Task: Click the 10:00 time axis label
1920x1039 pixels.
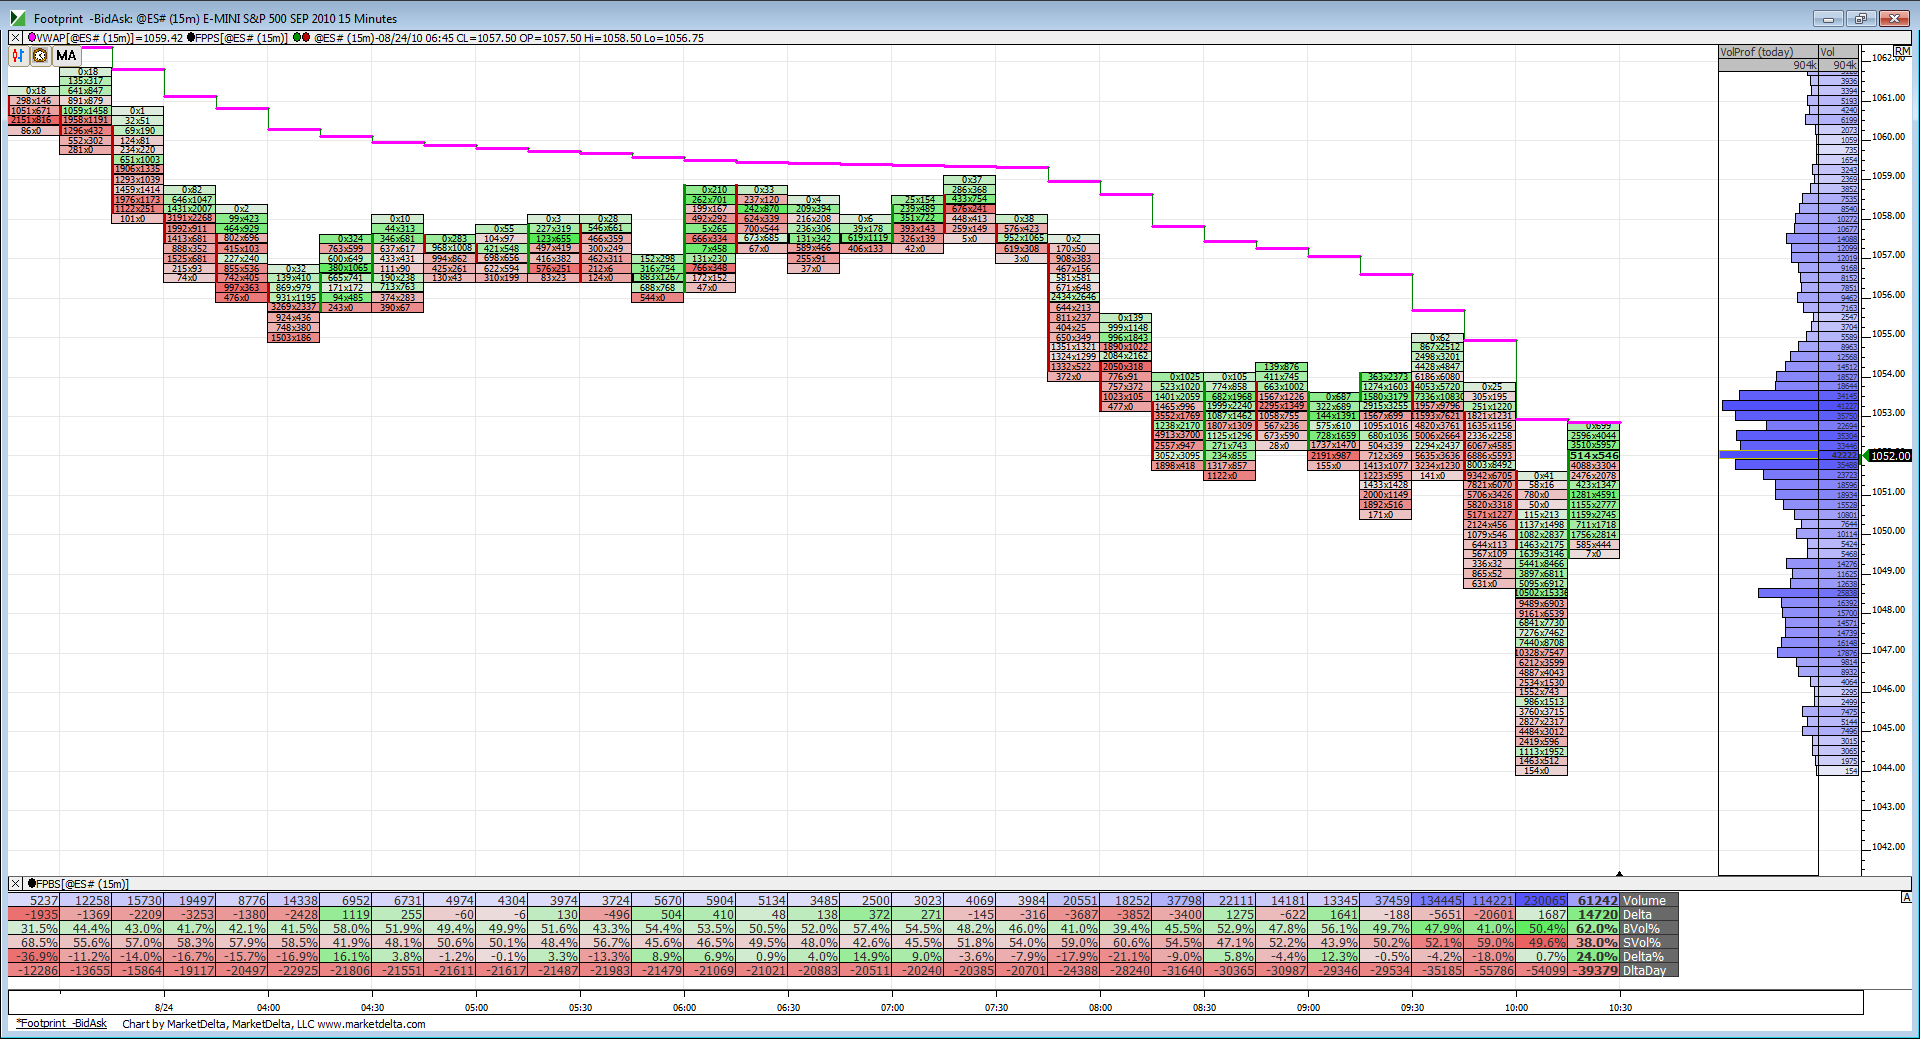Action: tap(1516, 1008)
